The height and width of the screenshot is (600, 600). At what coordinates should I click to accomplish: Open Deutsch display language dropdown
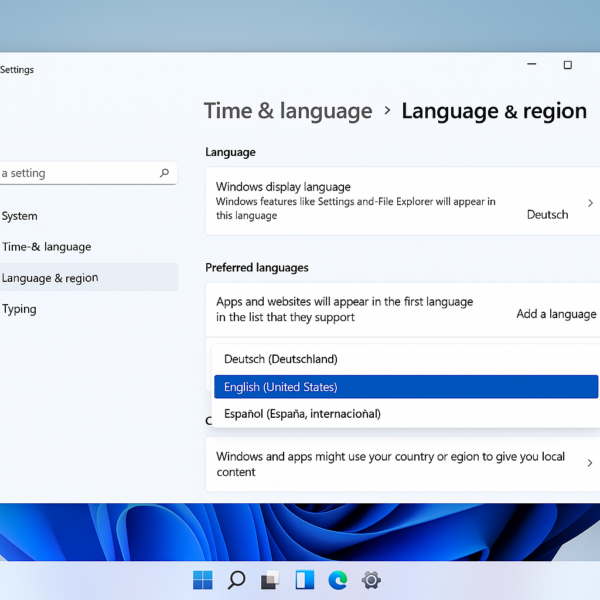pyautogui.click(x=547, y=214)
